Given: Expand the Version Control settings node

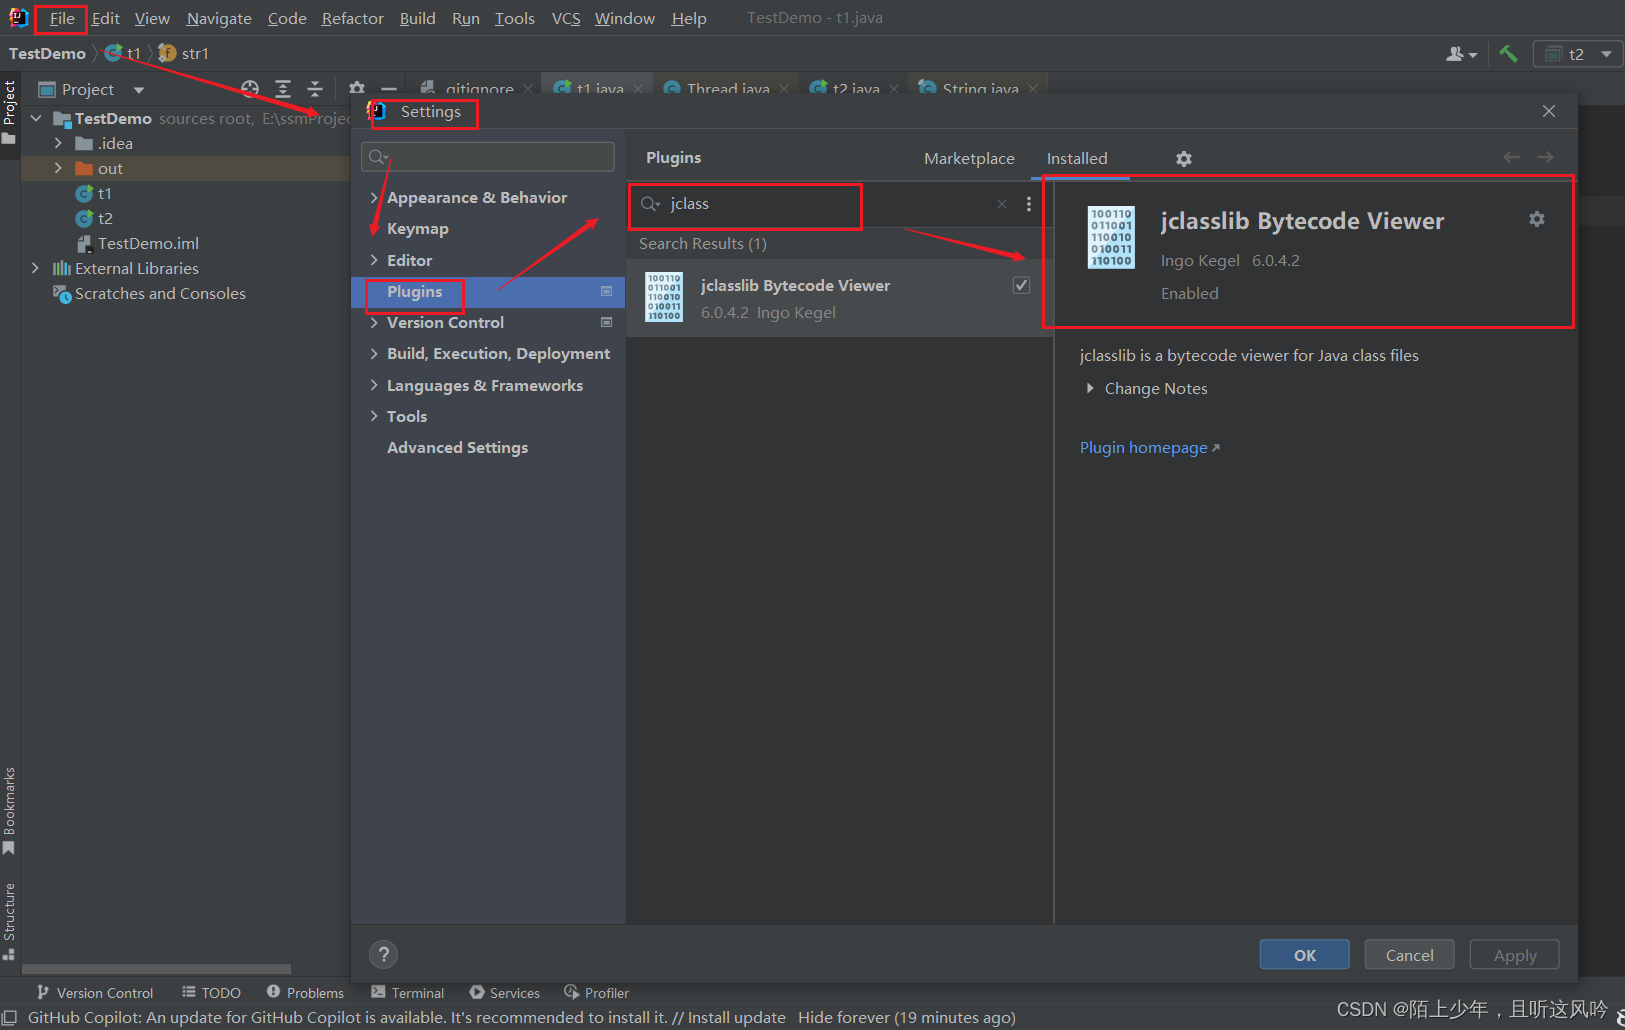Looking at the screenshot, I should click(x=374, y=323).
